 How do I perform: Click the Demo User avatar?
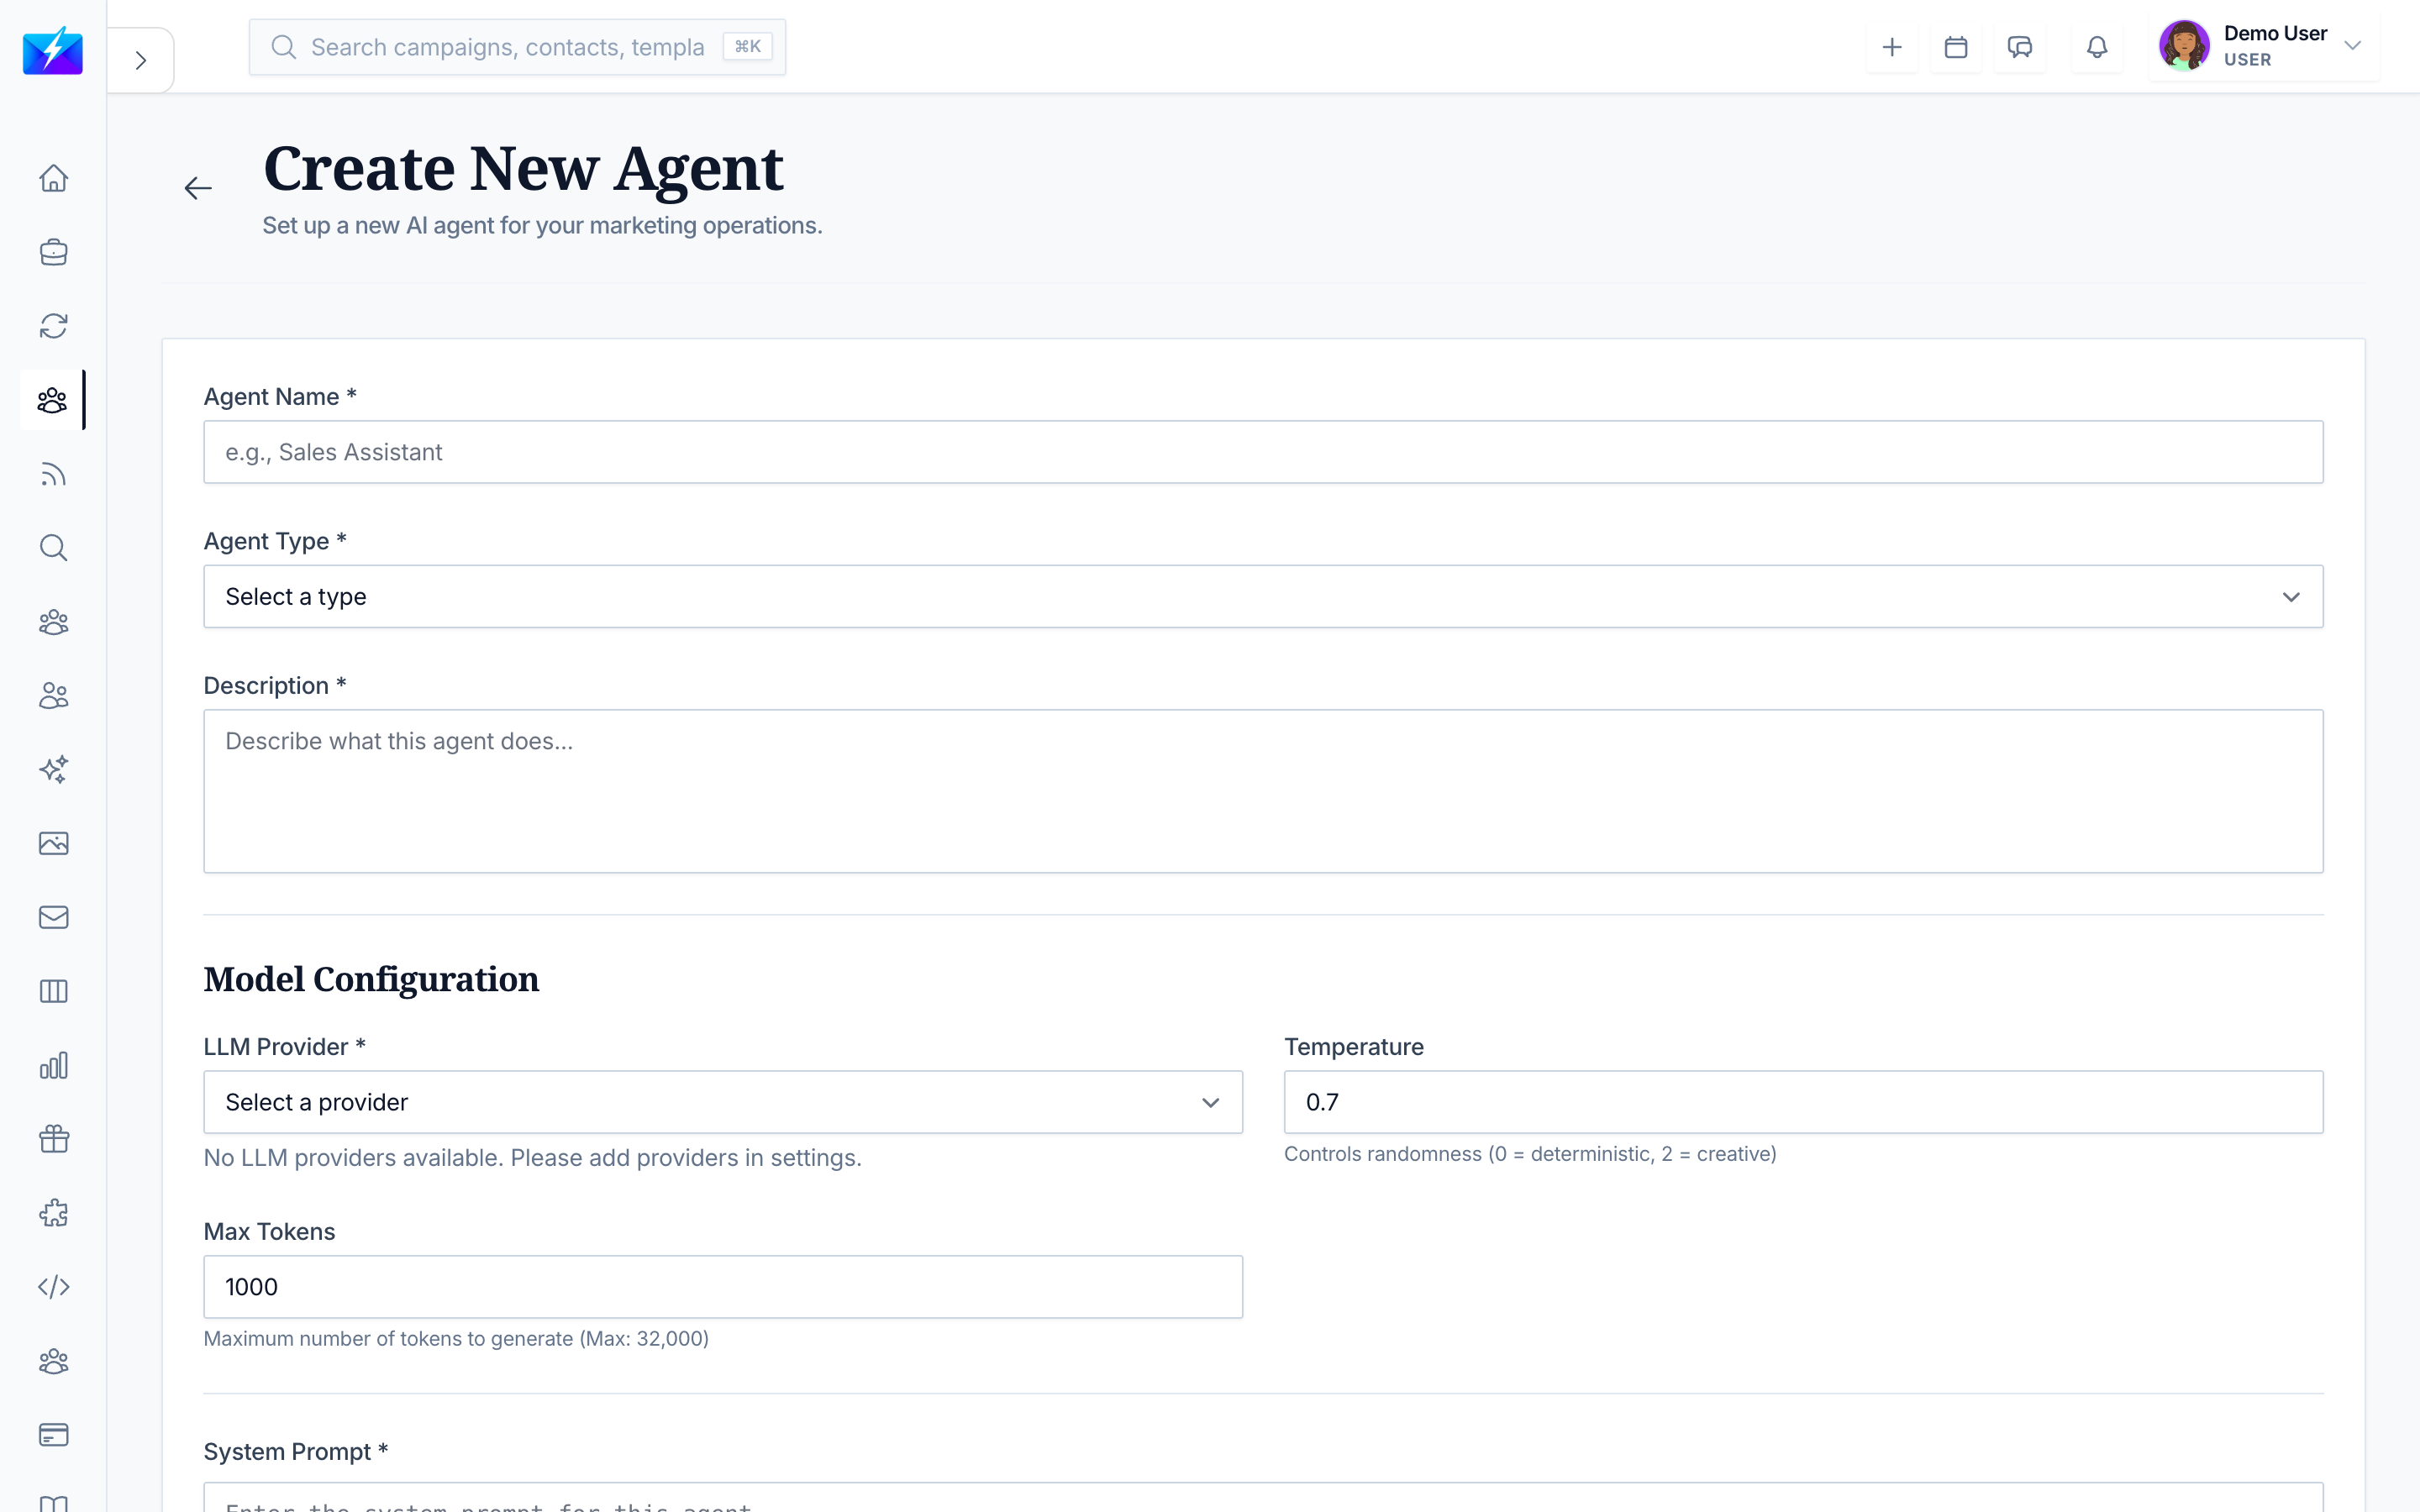[2184, 46]
